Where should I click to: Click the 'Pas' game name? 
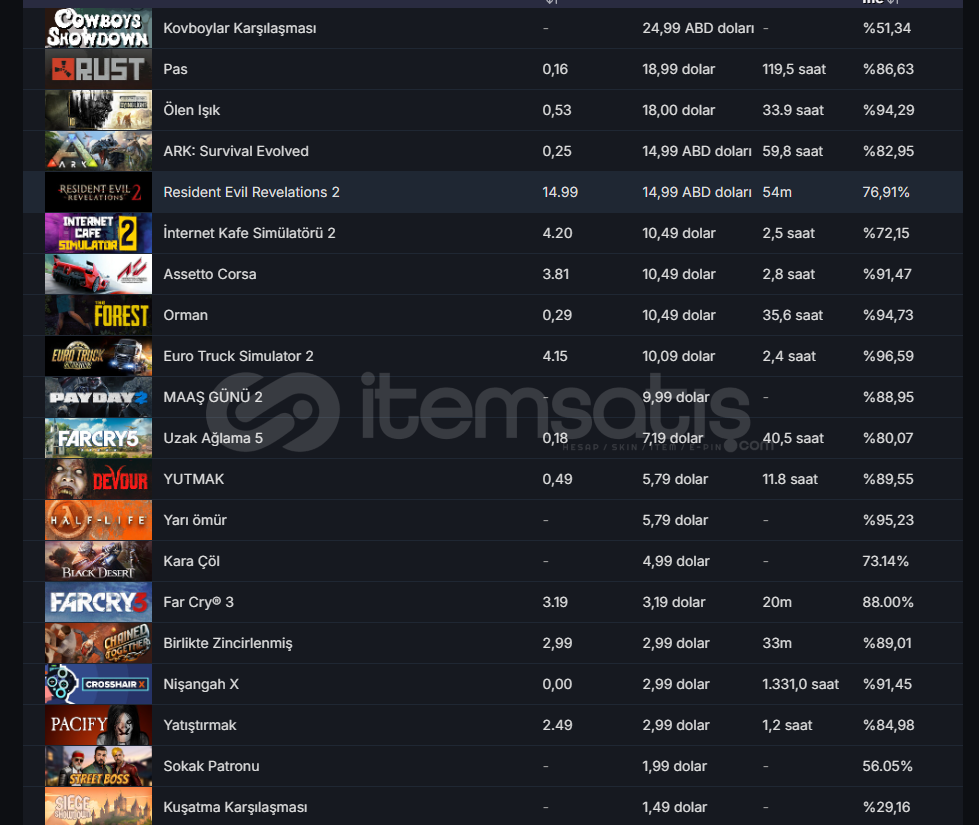(175, 69)
